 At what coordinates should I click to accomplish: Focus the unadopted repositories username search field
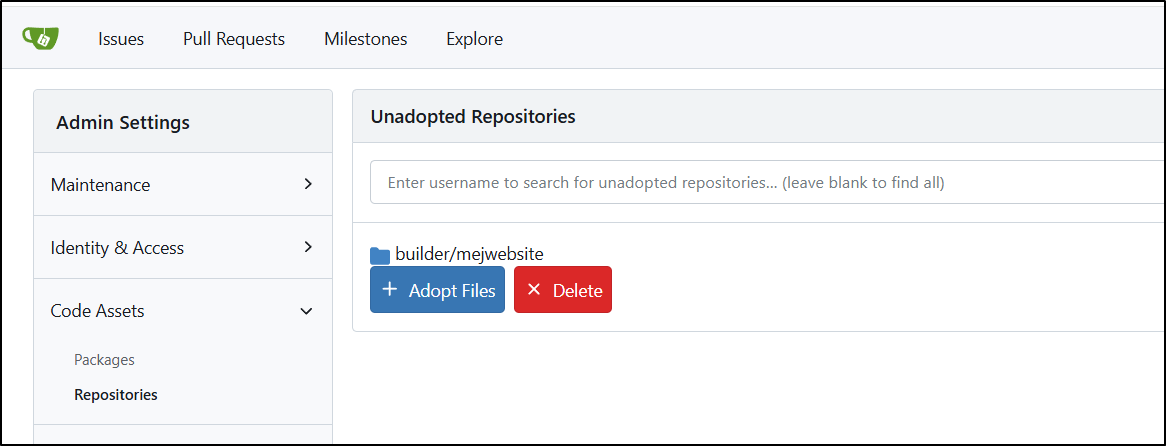[x=767, y=182]
